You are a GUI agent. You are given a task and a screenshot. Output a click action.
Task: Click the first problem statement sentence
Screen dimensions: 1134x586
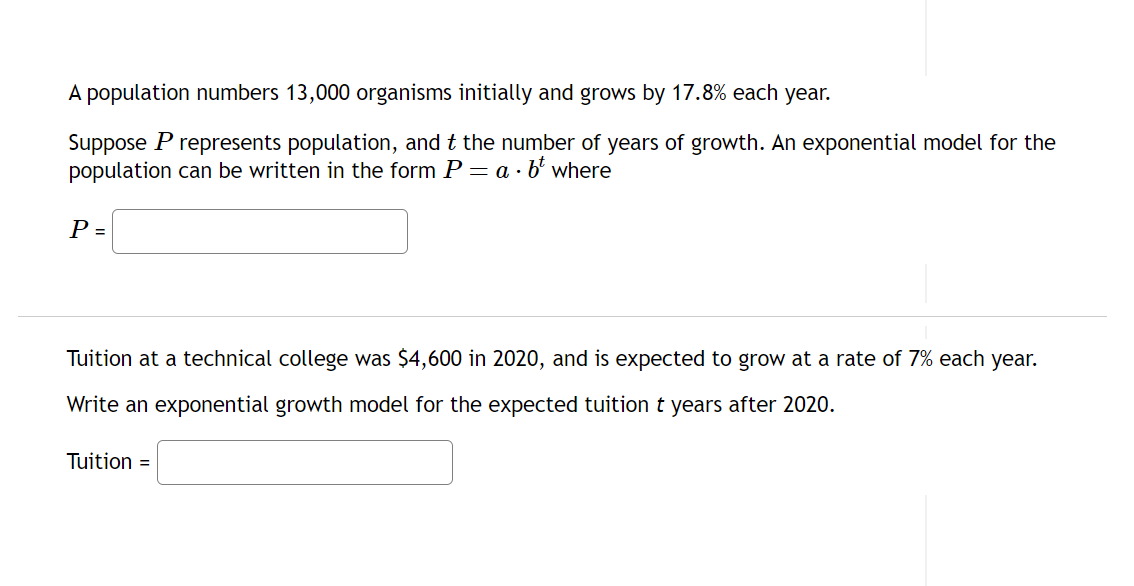click(440, 92)
